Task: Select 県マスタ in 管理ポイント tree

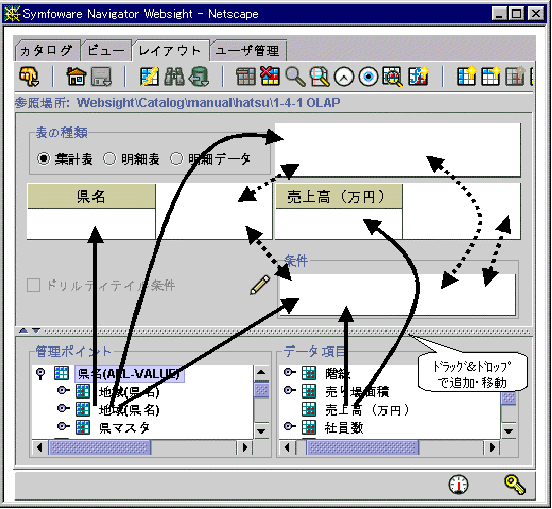Action: coord(124,428)
